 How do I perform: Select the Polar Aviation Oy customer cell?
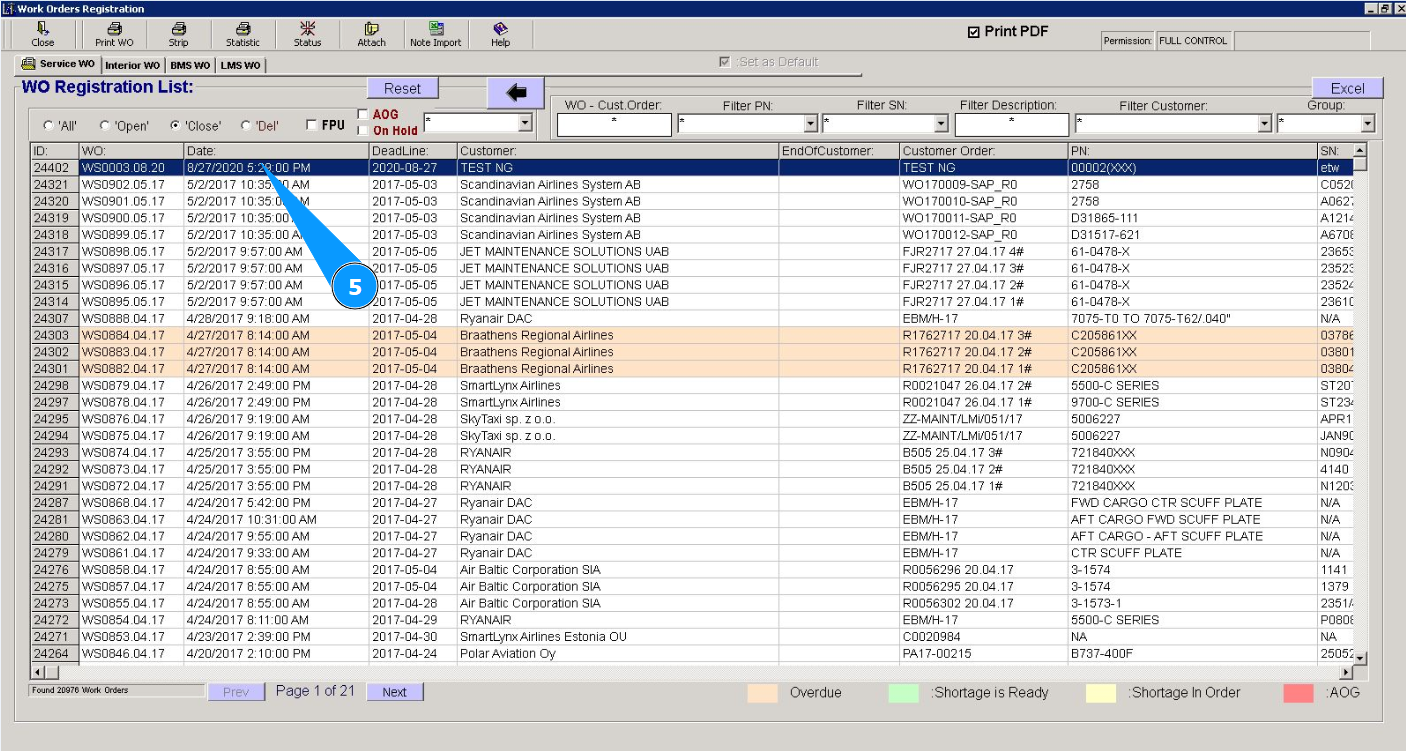[618, 654]
